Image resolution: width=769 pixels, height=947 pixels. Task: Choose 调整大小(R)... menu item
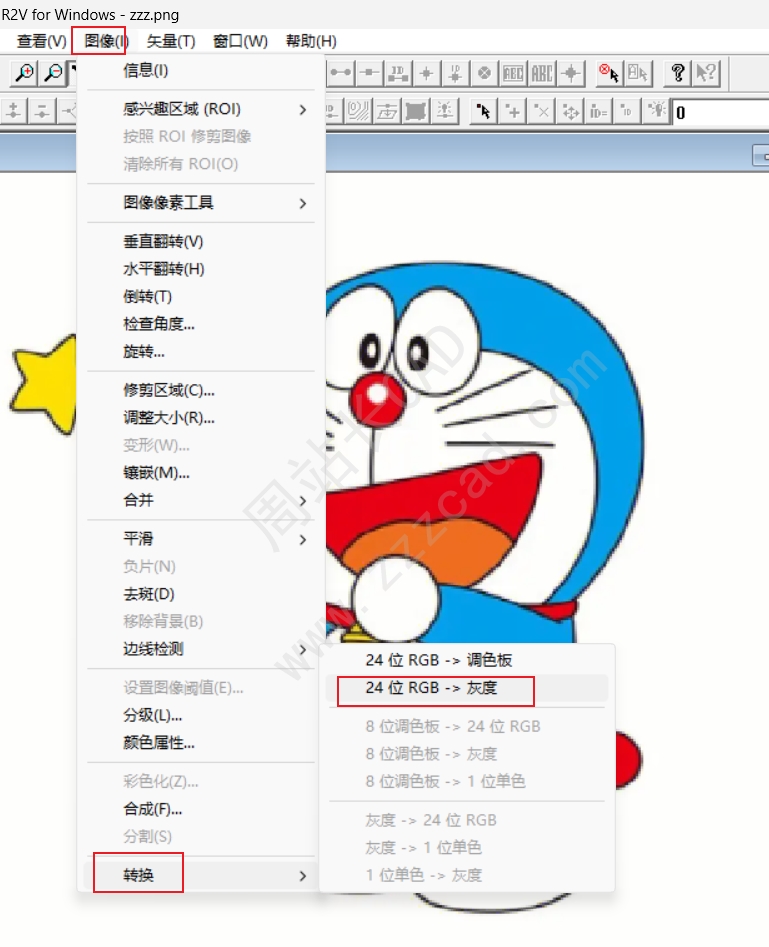click(x=201, y=418)
